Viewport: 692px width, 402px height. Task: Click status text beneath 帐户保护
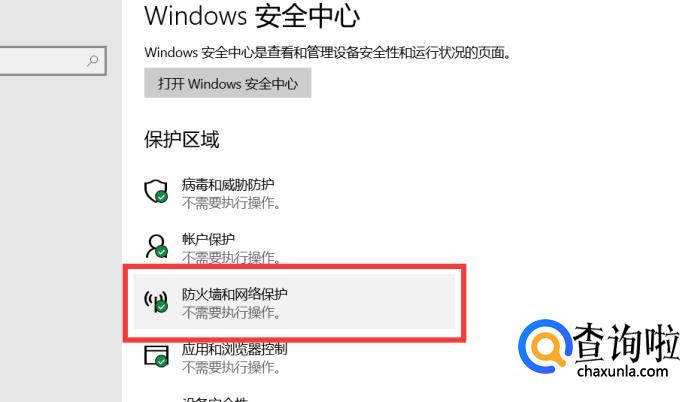(231, 257)
